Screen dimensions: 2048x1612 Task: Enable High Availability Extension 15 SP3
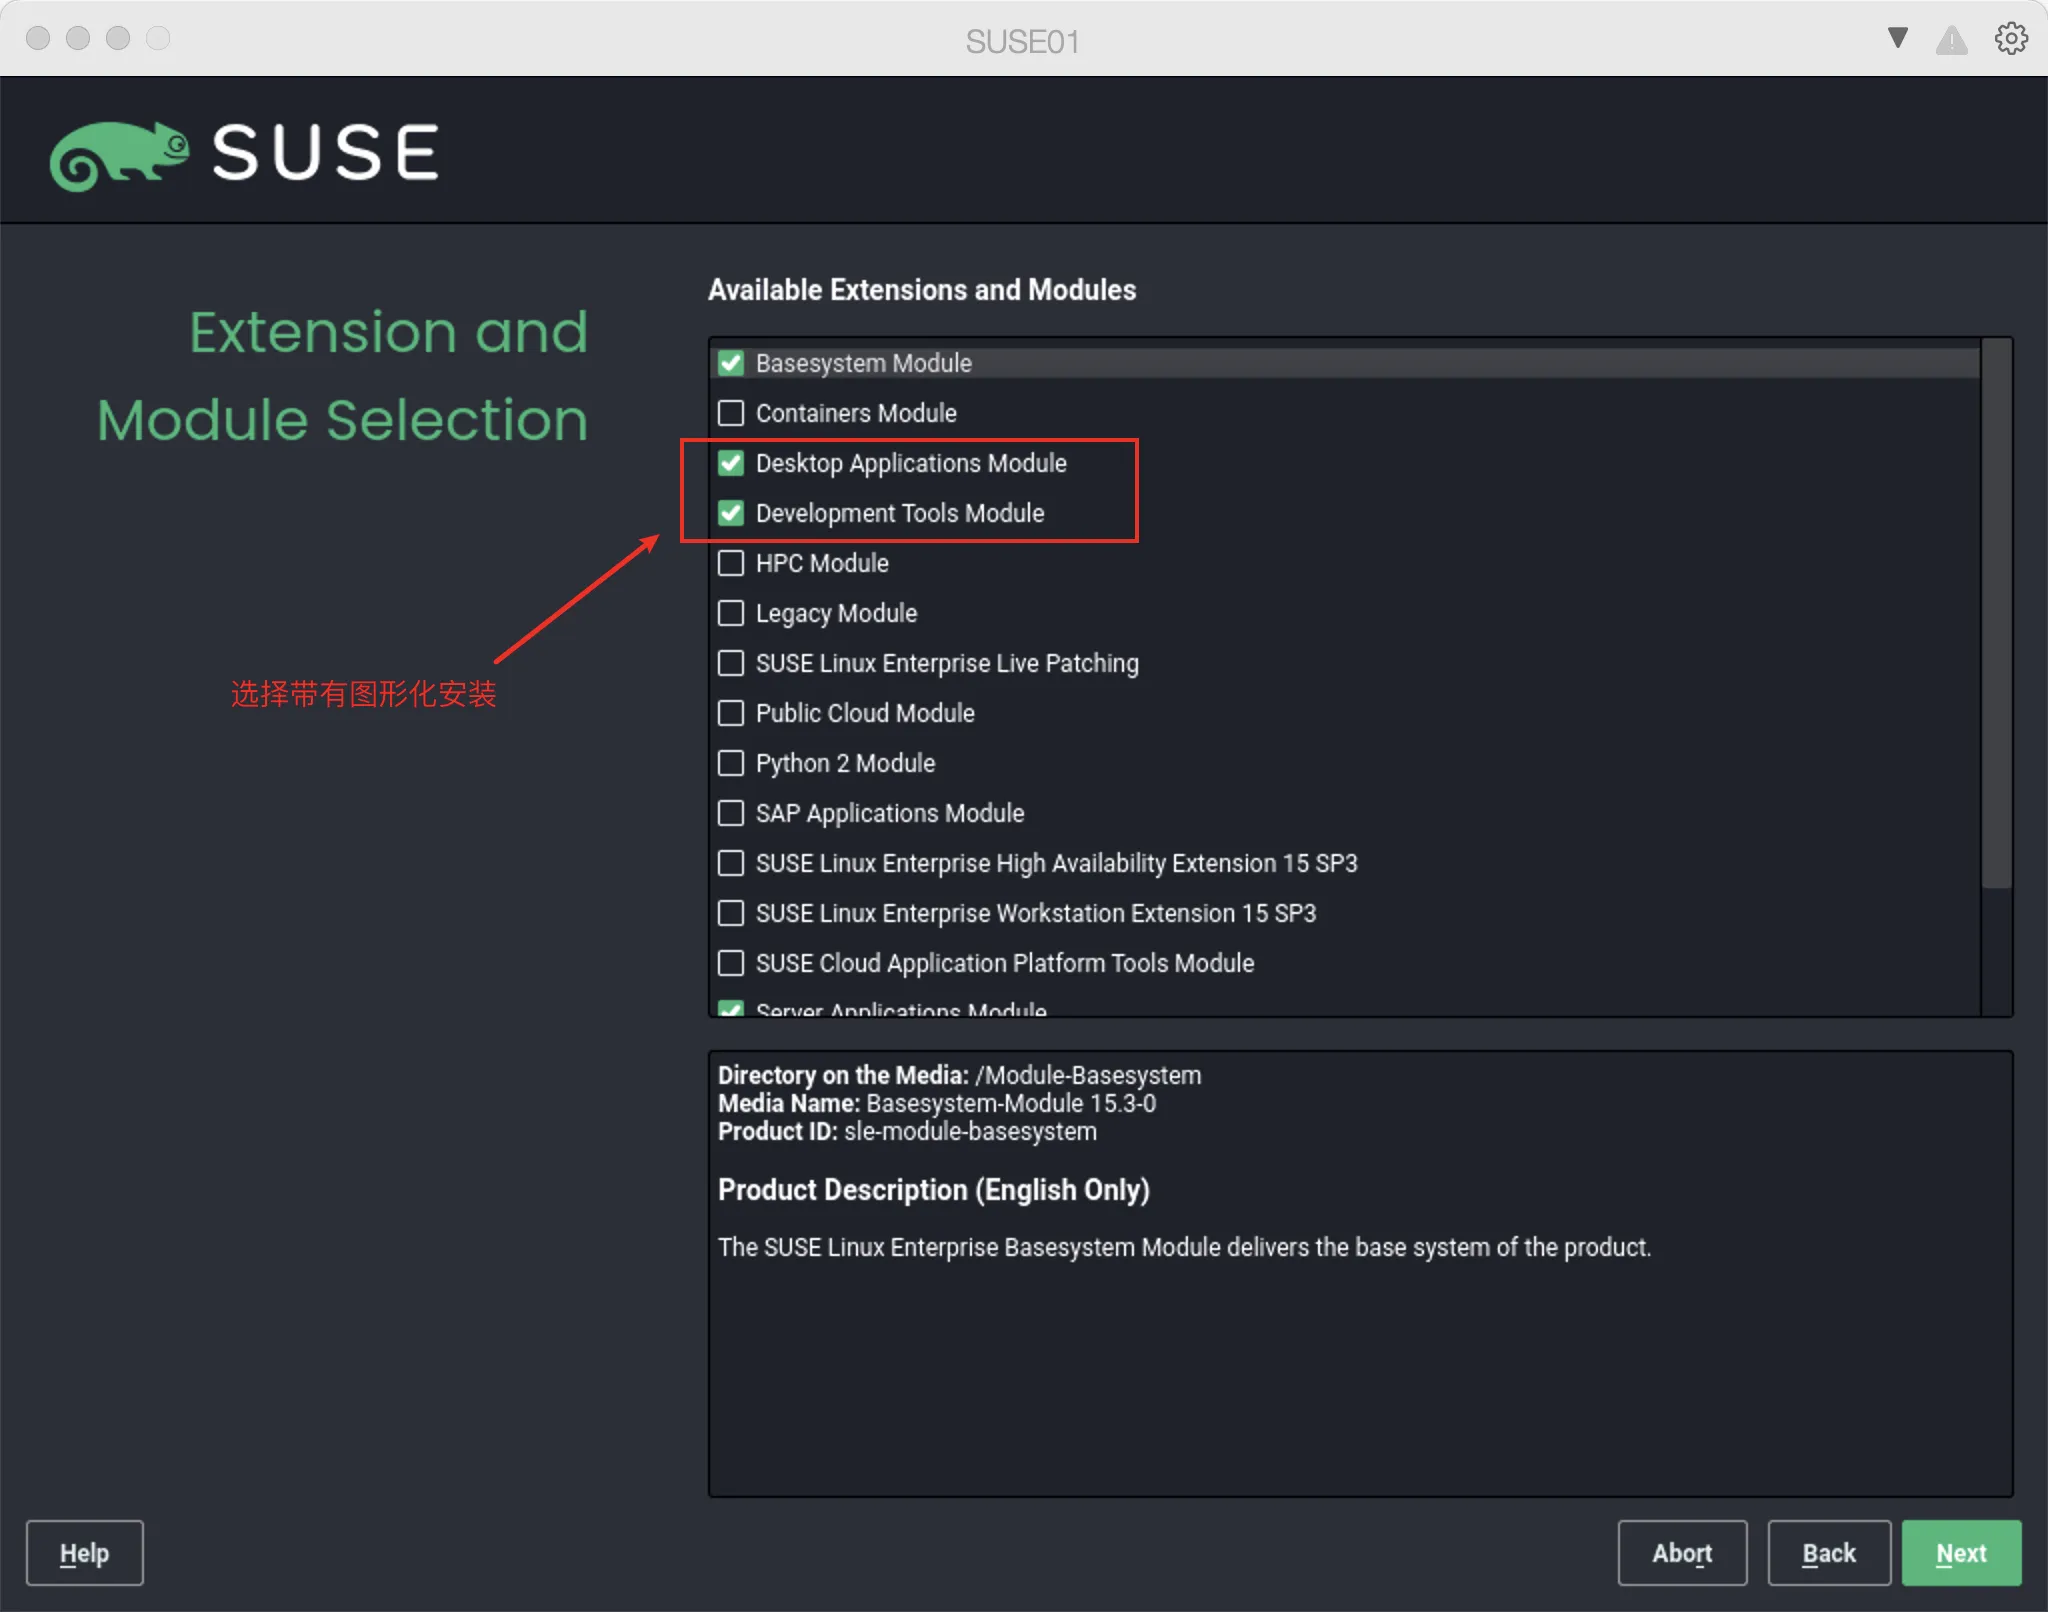pyautogui.click(x=730, y=863)
